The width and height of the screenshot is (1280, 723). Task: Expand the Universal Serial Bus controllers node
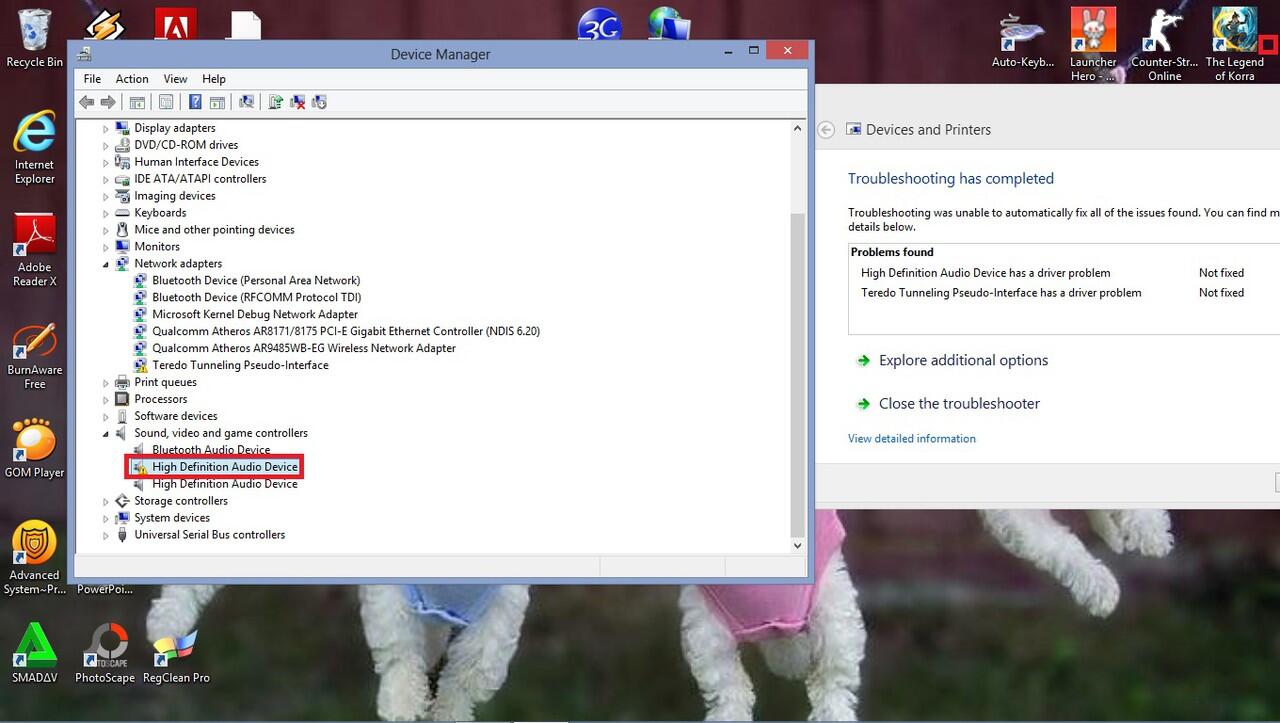(106, 535)
